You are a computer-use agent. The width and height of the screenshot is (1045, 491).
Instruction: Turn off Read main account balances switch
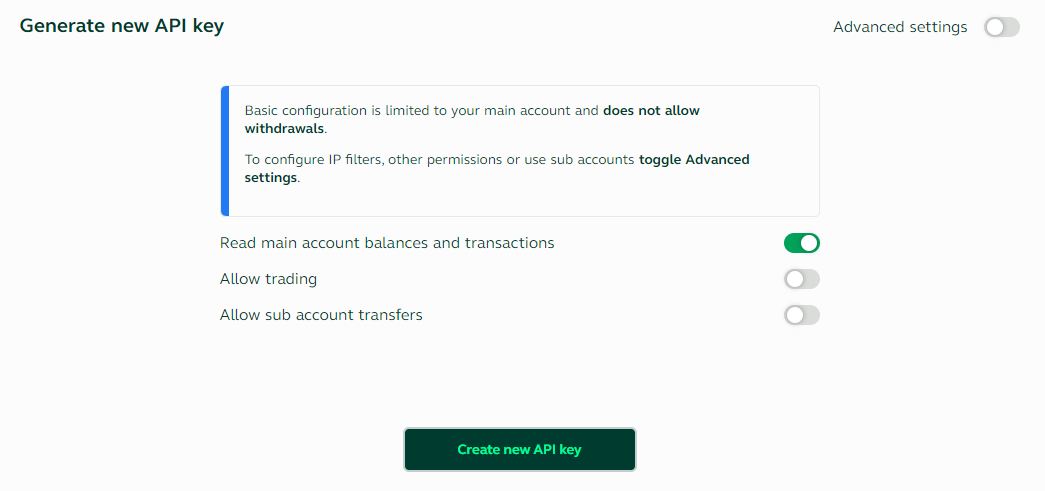801,243
